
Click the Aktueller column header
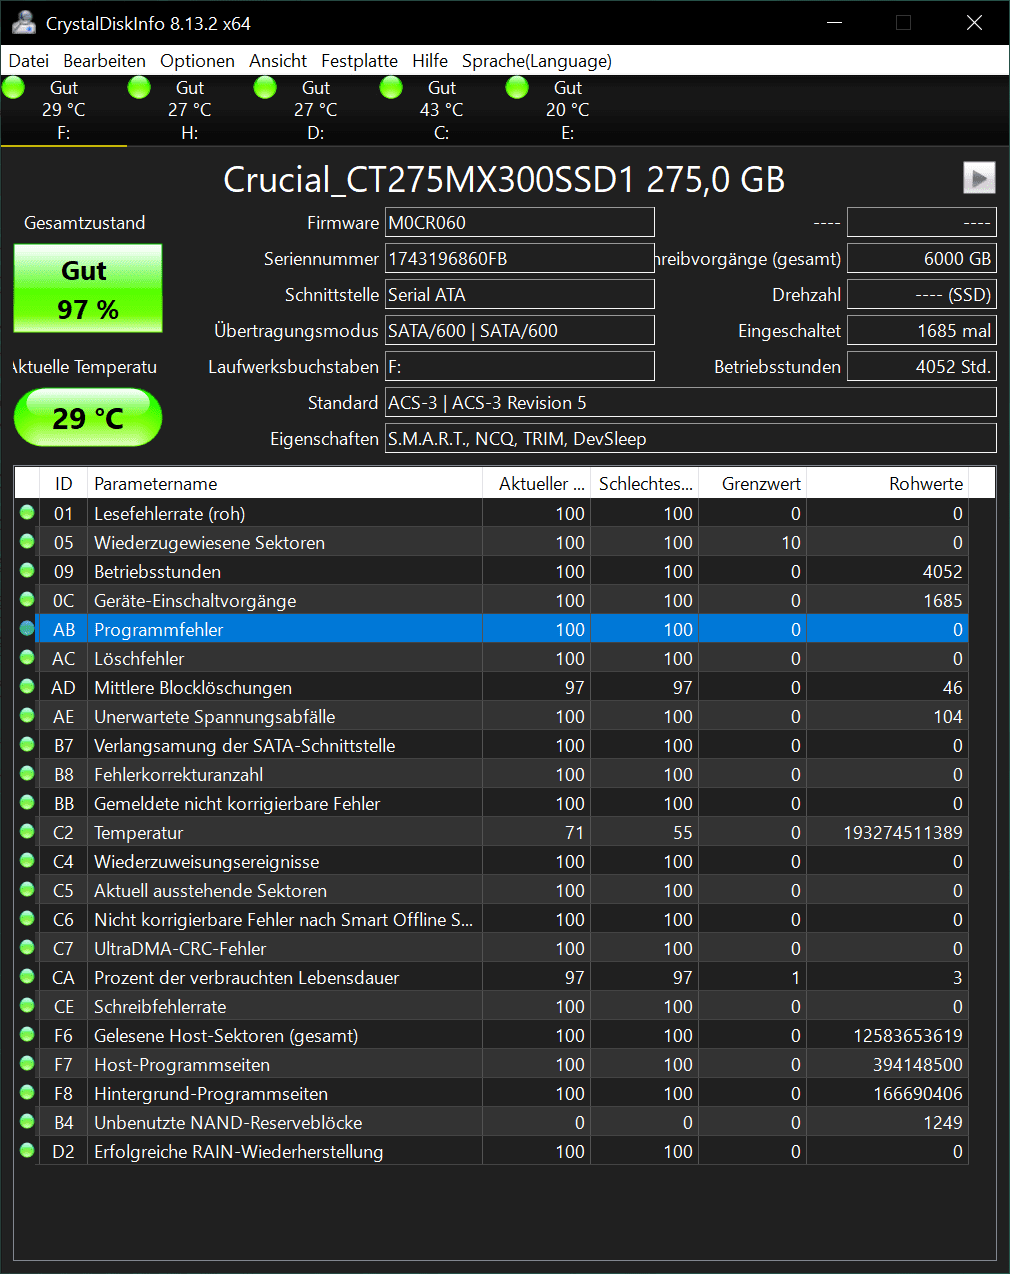(x=537, y=483)
